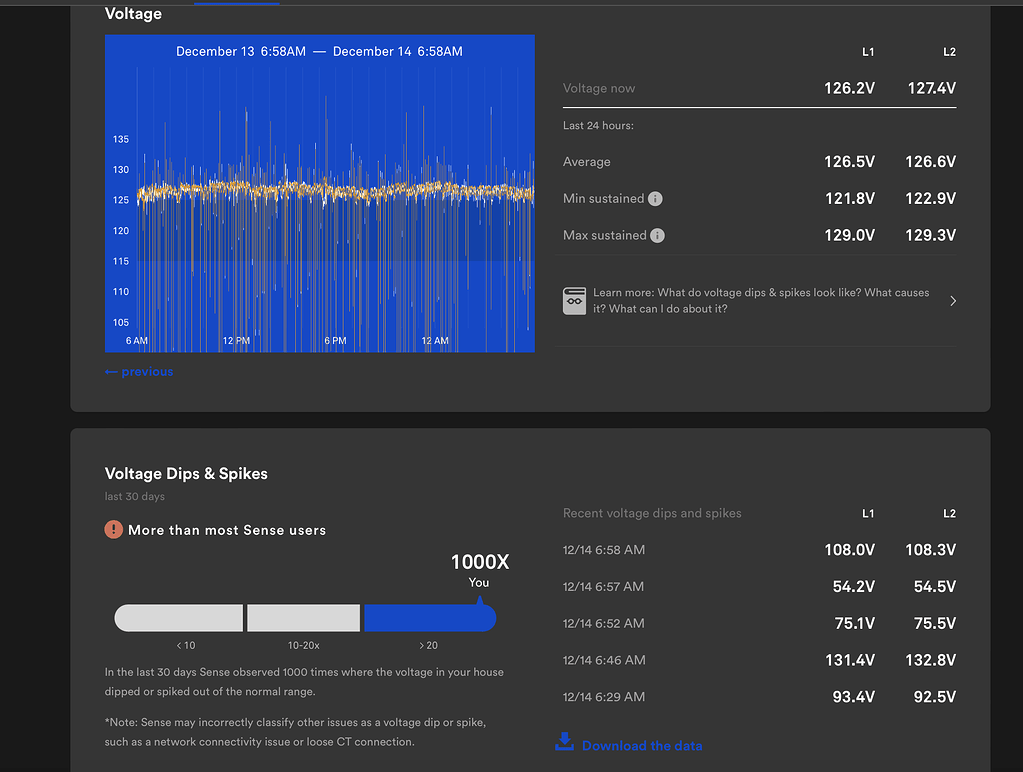Click the 1000X You marker pointer
The width and height of the screenshot is (1023, 772).
[x=479, y=601]
